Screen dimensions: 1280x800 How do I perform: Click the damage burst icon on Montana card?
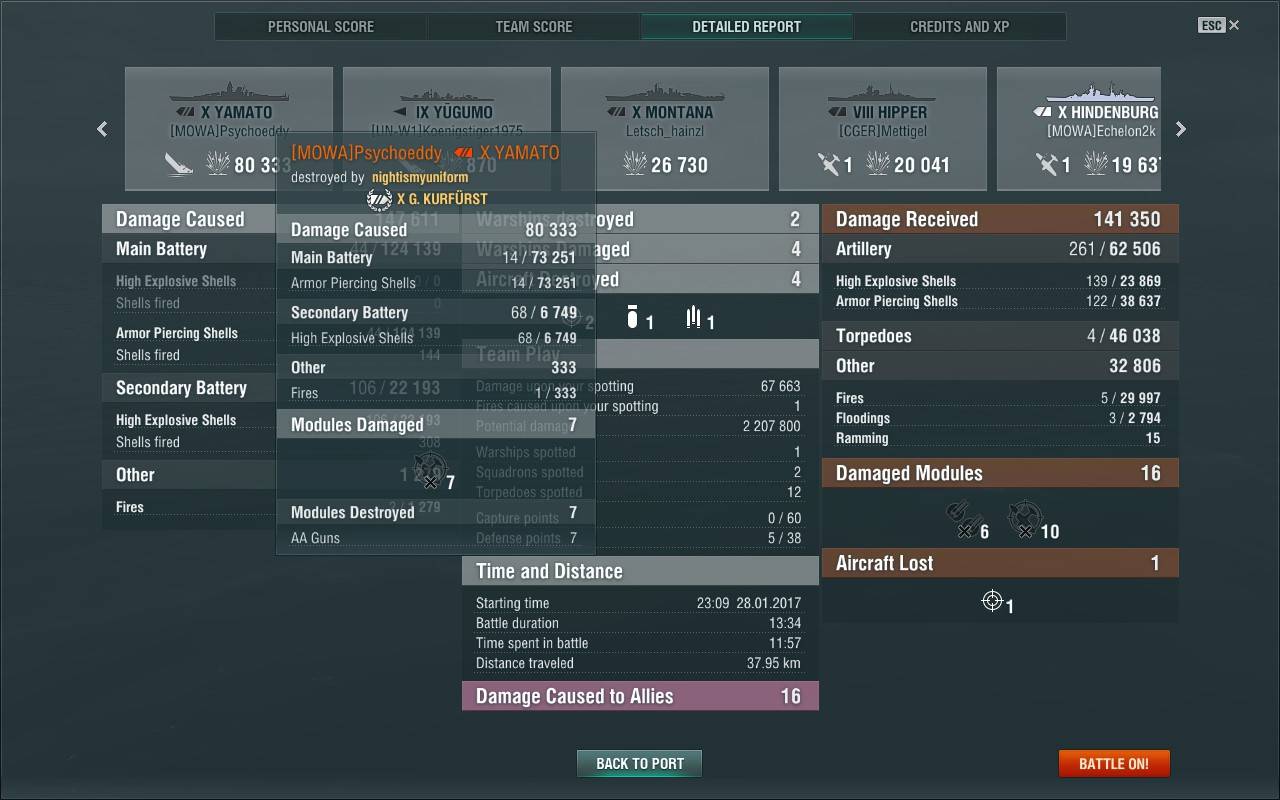635,163
